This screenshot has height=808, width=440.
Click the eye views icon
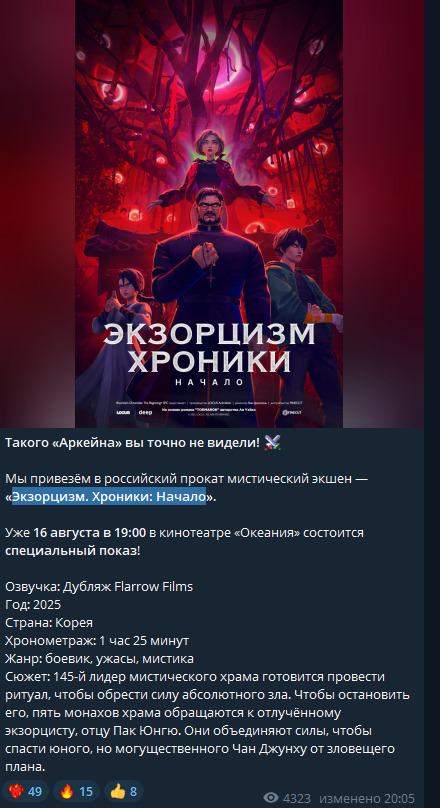point(271,798)
